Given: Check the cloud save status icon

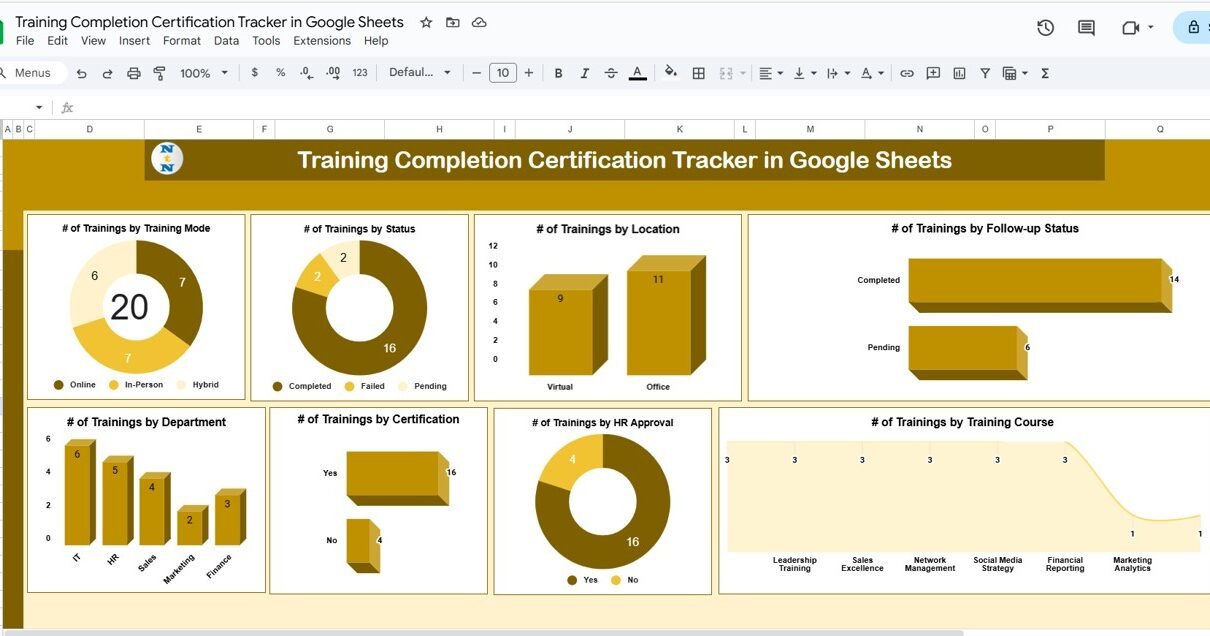Looking at the screenshot, I should click(479, 22).
